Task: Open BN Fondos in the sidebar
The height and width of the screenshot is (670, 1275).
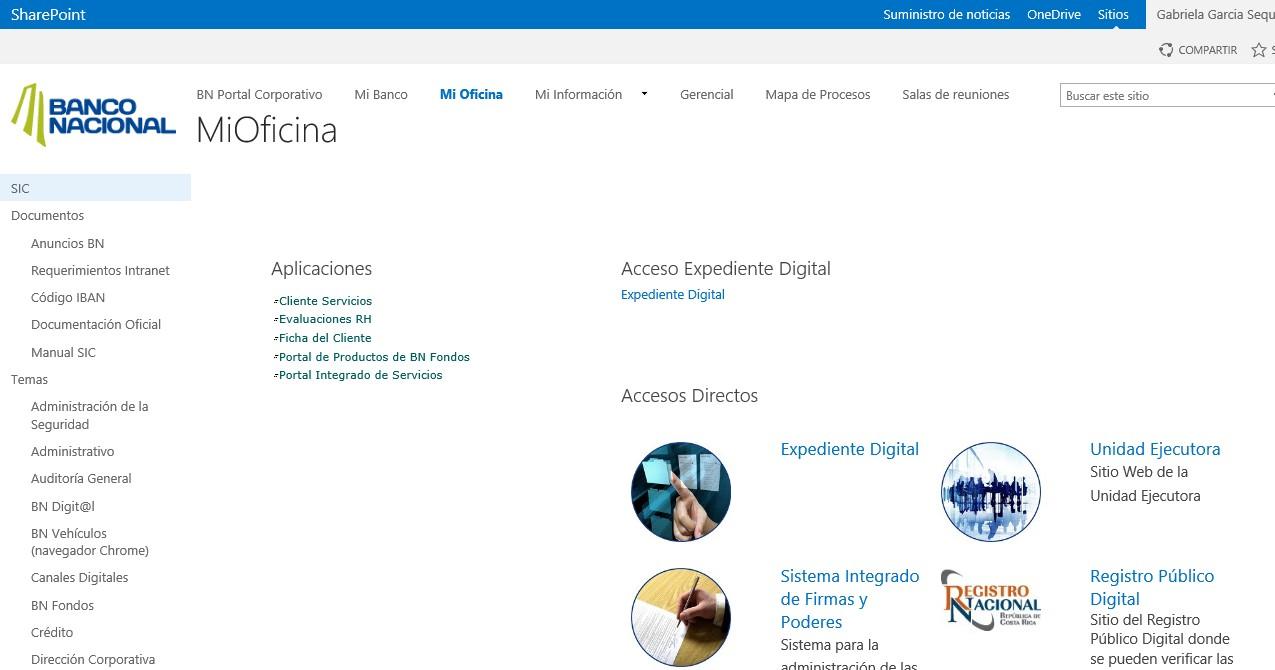Action: (x=62, y=605)
